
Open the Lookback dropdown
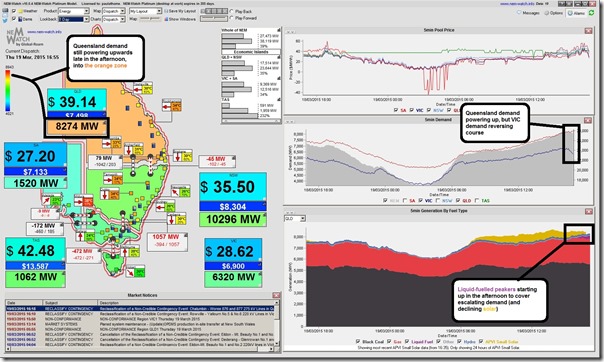tap(73, 19)
